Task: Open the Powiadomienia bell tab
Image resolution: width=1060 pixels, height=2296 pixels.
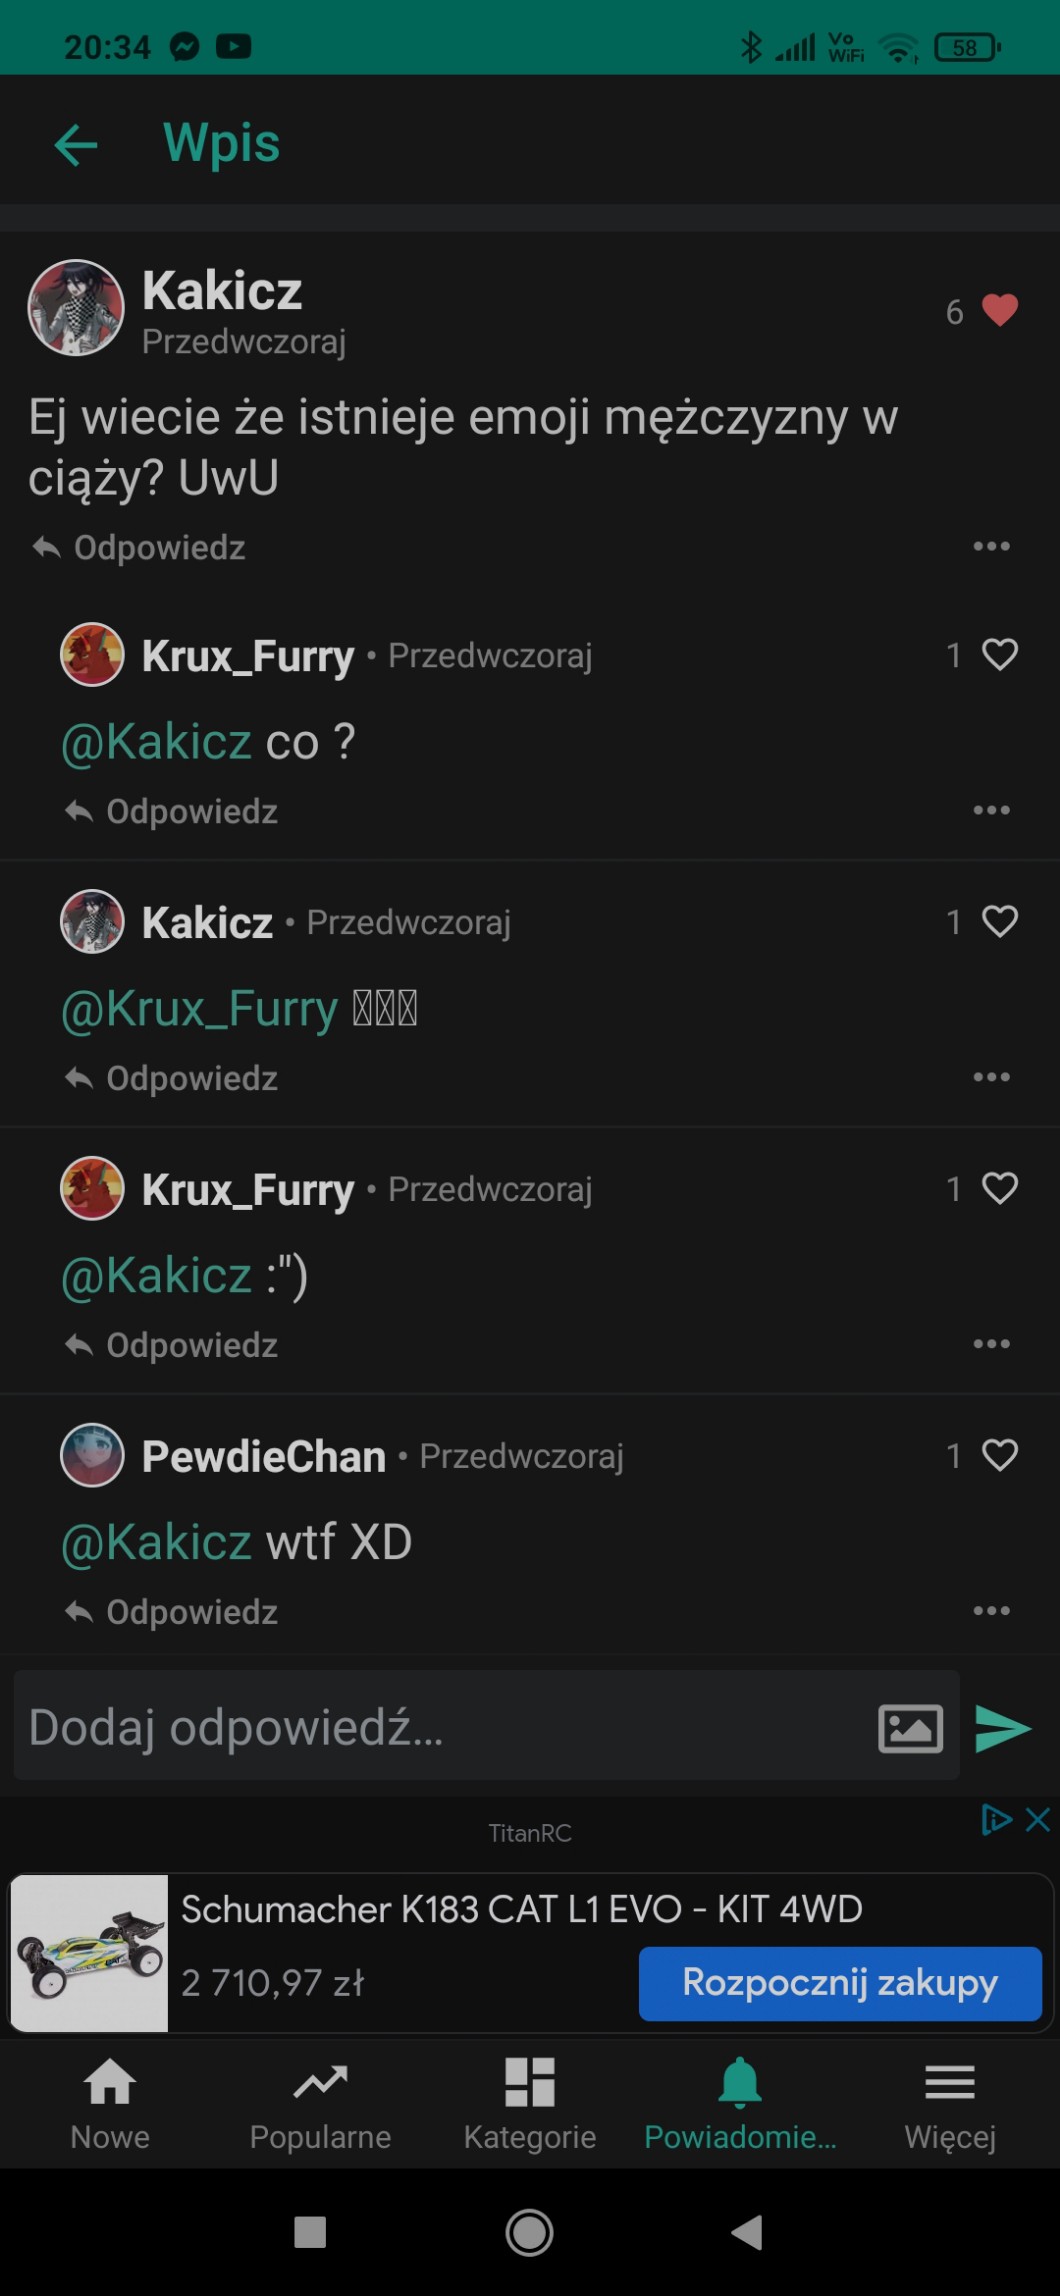Action: coord(740,2102)
